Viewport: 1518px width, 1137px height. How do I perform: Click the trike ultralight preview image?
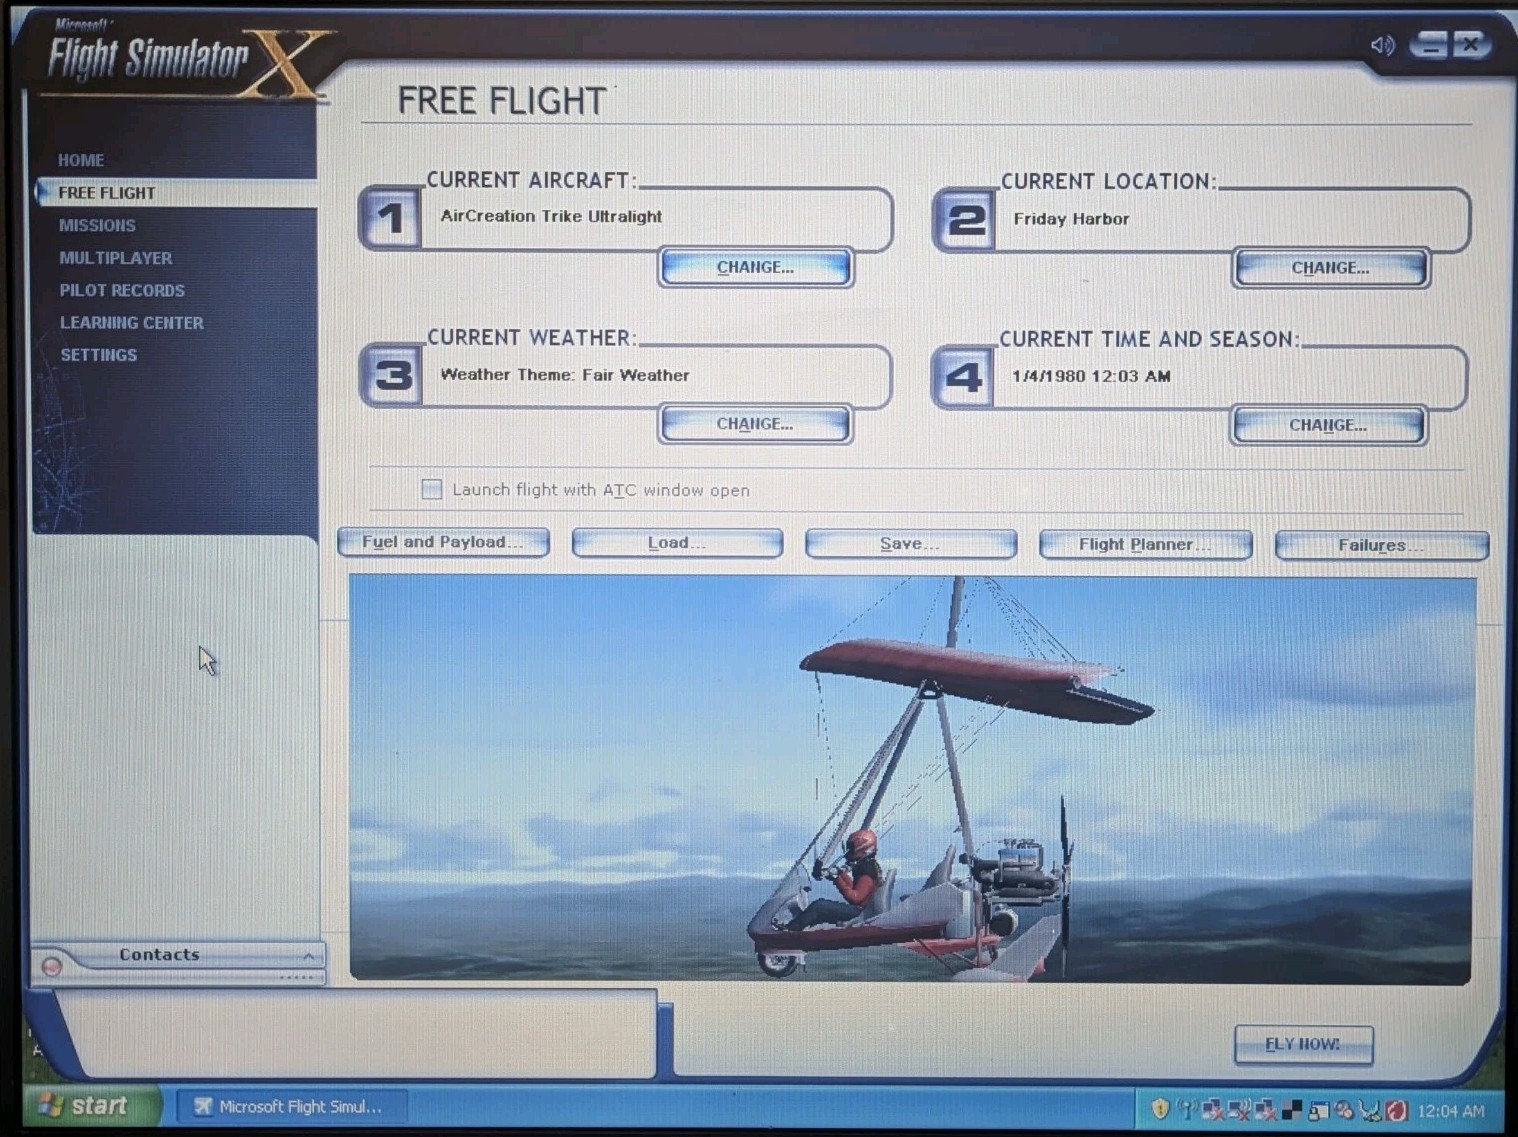click(x=910, y=780)
